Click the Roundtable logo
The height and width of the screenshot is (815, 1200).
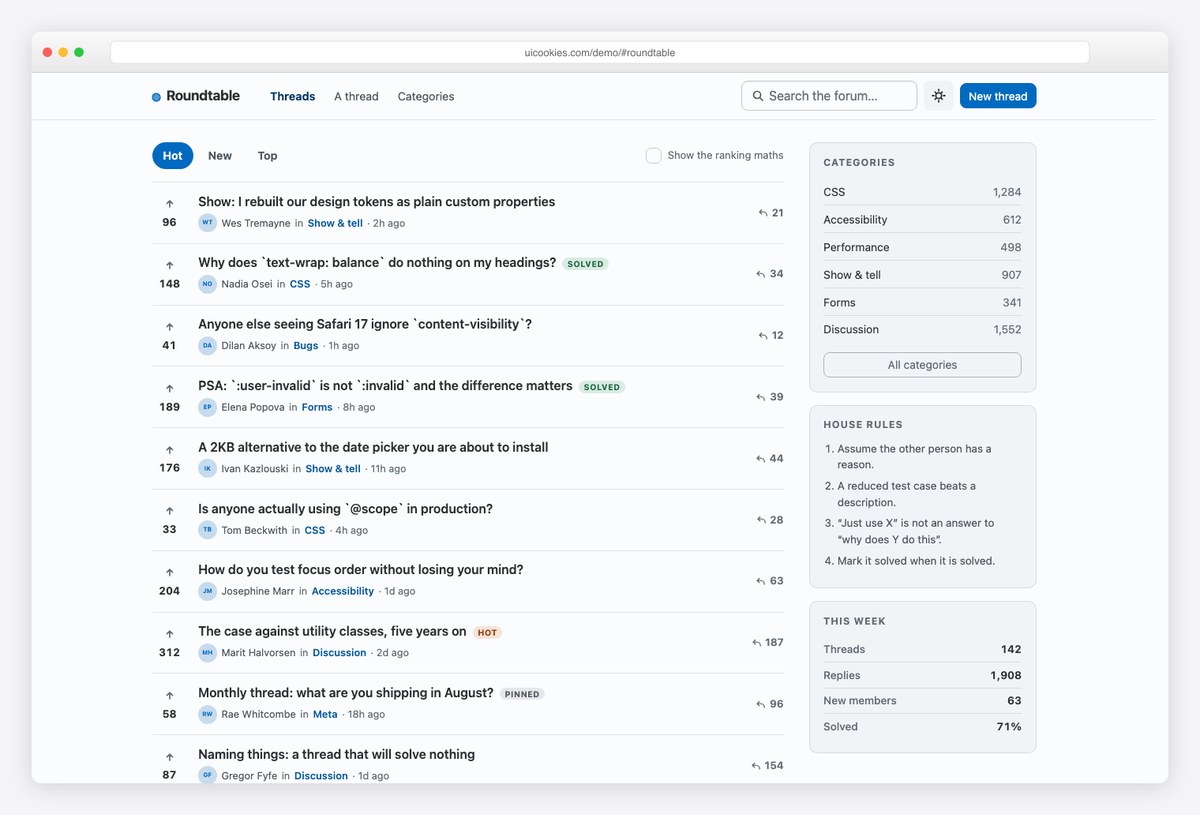click(x=196, y=96)
